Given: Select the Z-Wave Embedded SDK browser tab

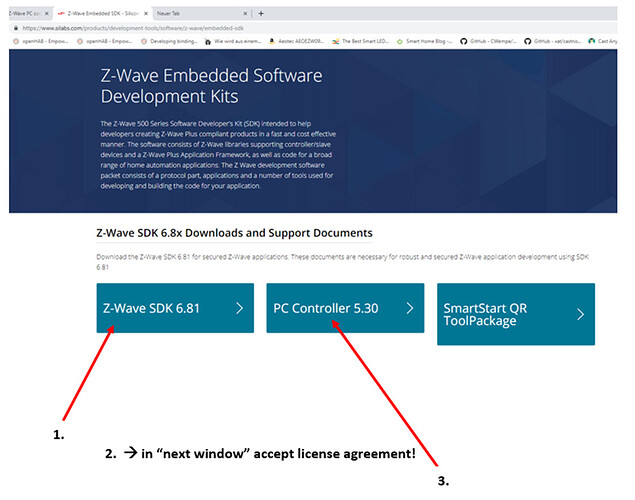Looking at the screenshot, I should [x=103, y=13].
